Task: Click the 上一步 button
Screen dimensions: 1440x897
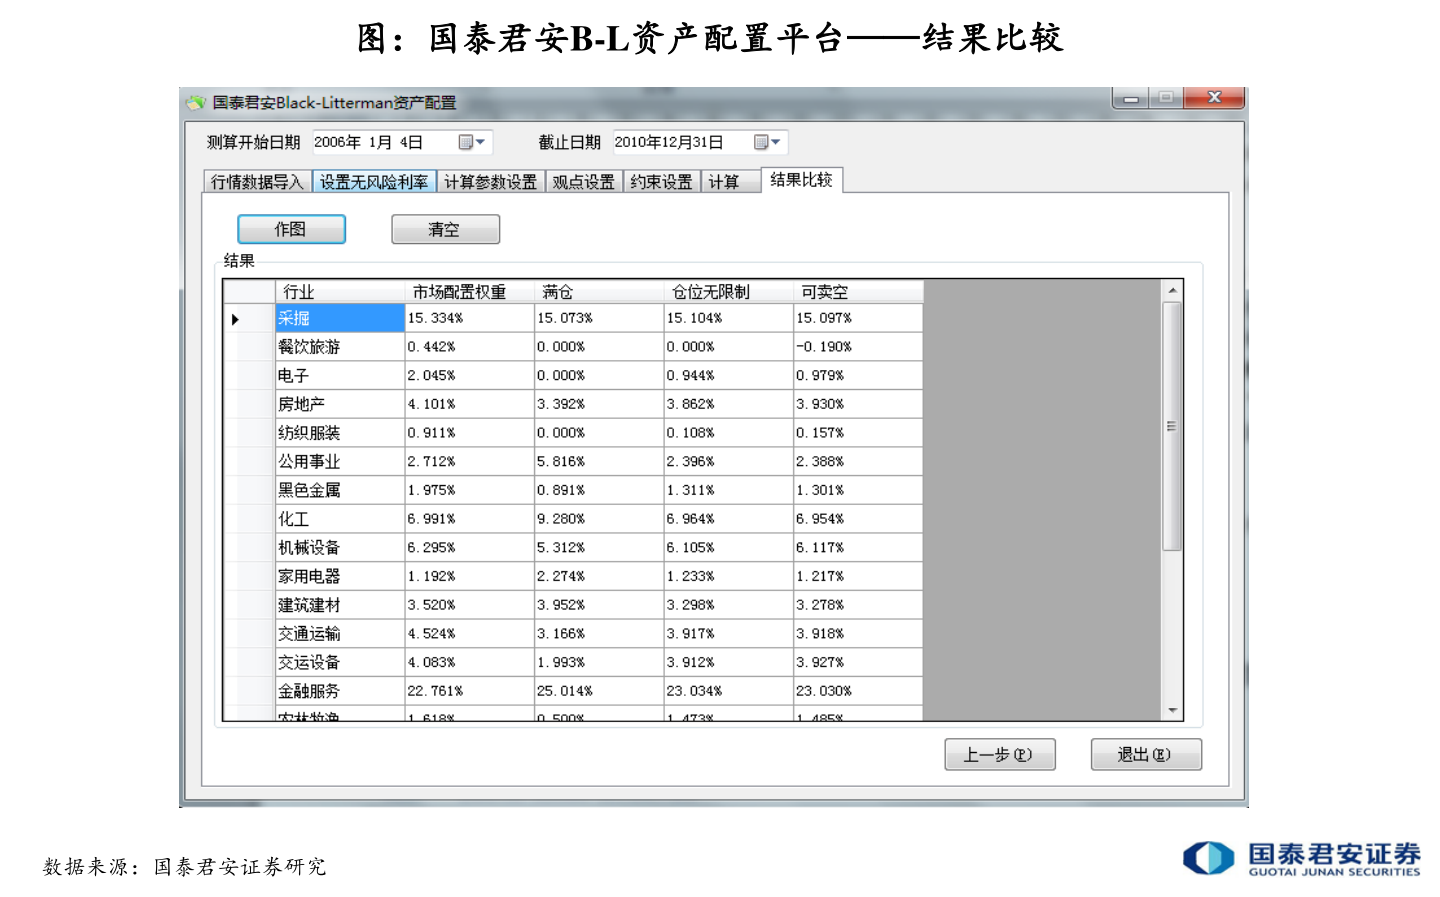Action: pyautogui.click(x=999, y=754)
